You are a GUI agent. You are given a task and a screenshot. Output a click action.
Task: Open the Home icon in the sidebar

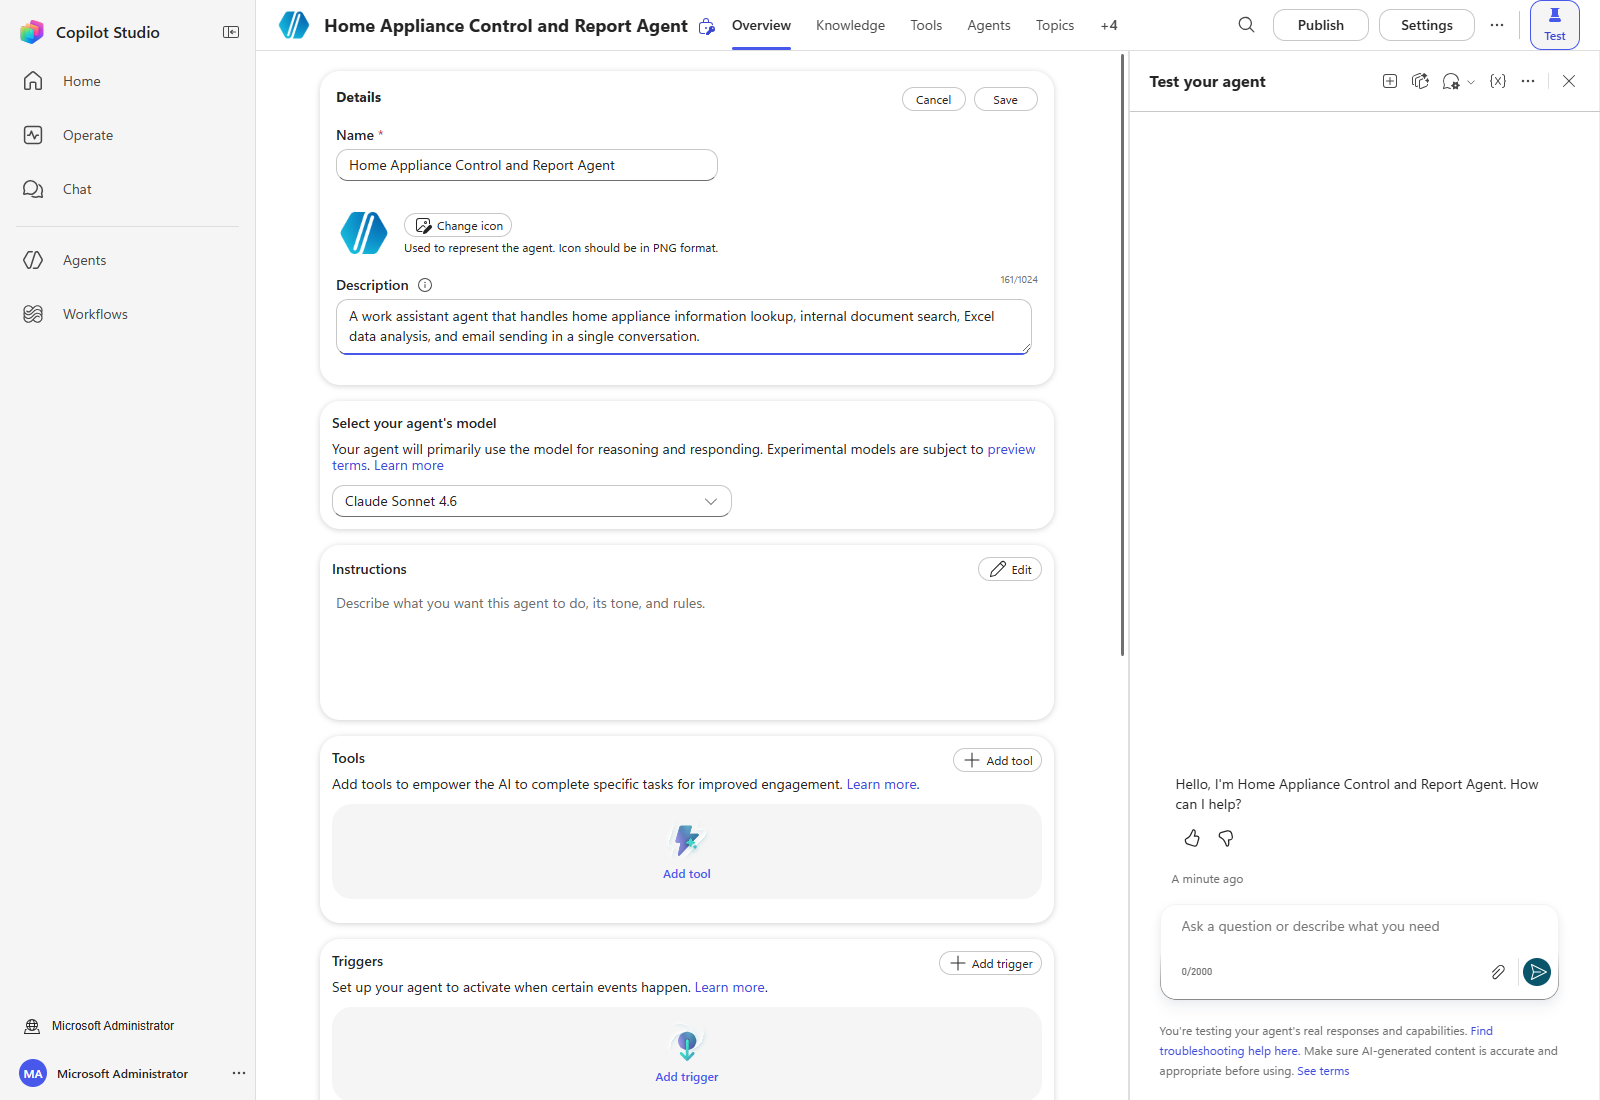pyautogui.click(x=33, y=81)
